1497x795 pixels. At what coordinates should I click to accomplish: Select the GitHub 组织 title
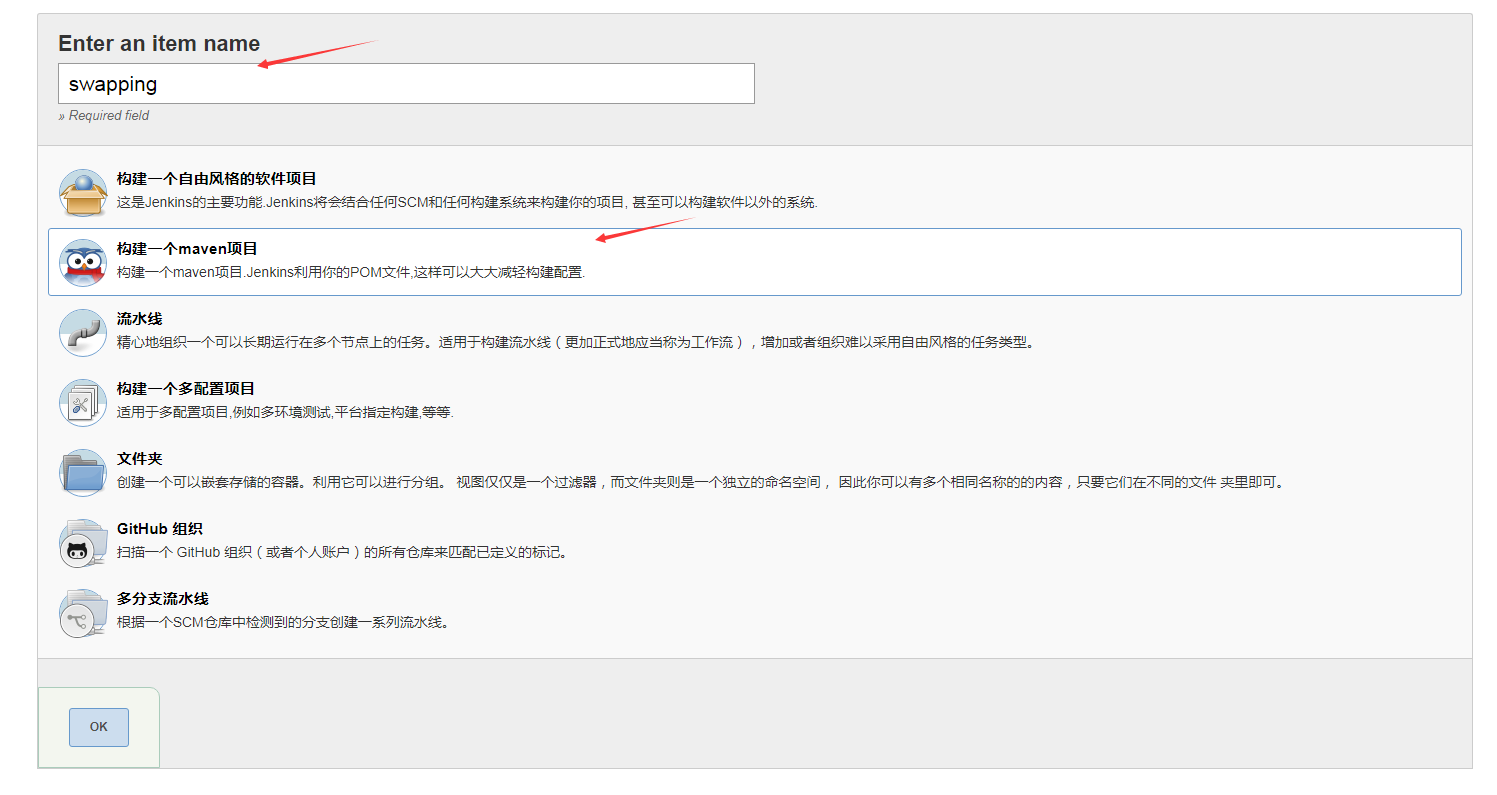click(160, 529)
